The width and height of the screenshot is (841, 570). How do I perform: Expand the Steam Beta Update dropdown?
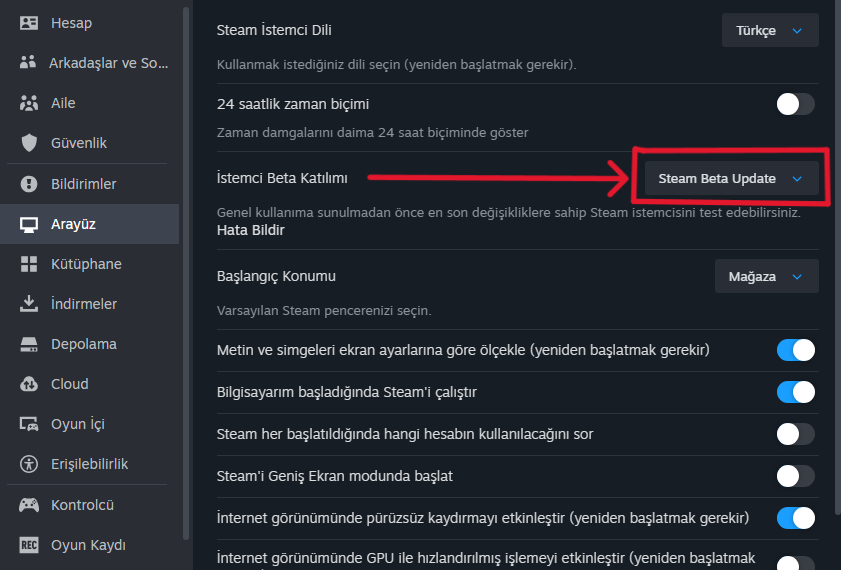pos(730,179)
